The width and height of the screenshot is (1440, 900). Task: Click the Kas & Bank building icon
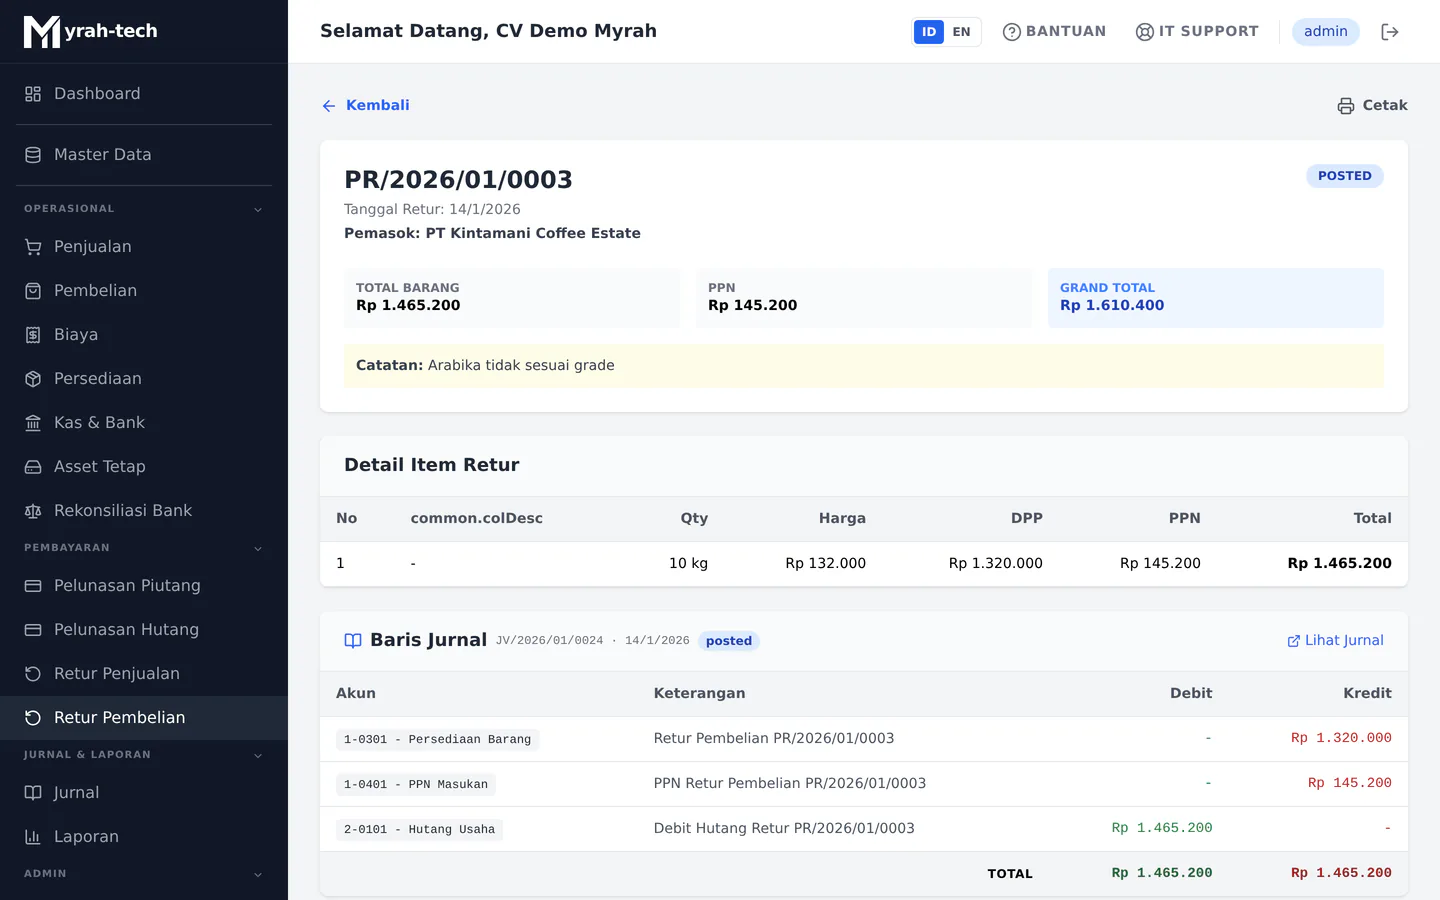pyautogui.click(x=33, y=423)
